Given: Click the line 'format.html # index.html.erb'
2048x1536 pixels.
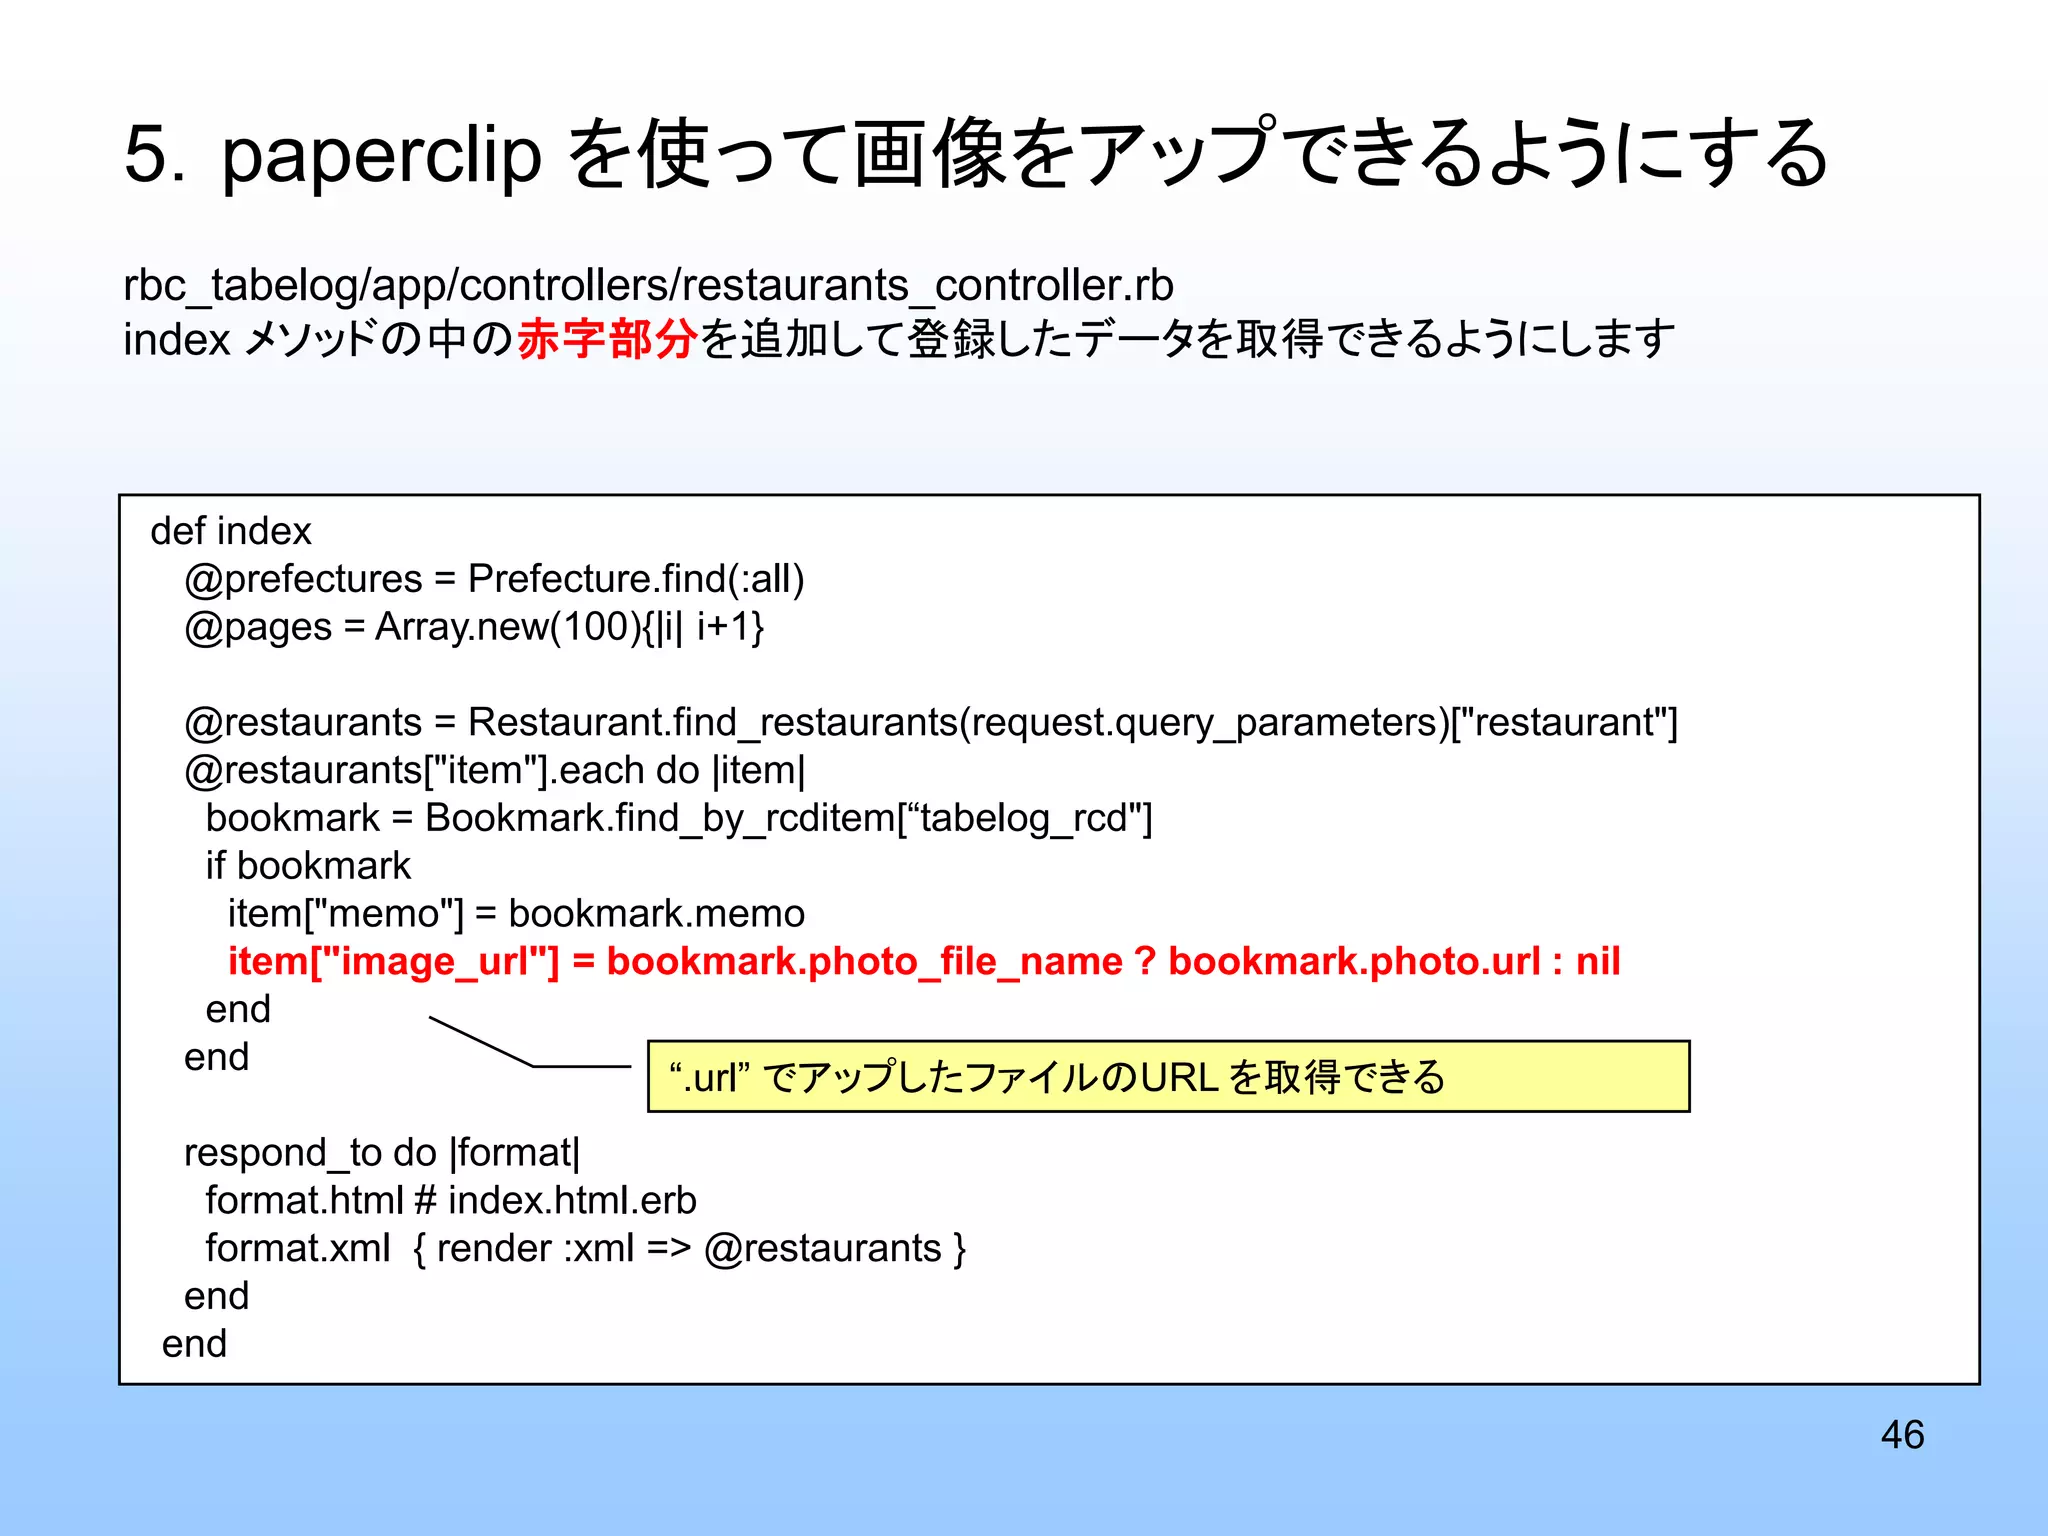Looking at the screenshot, I should tap(451, 1201).
